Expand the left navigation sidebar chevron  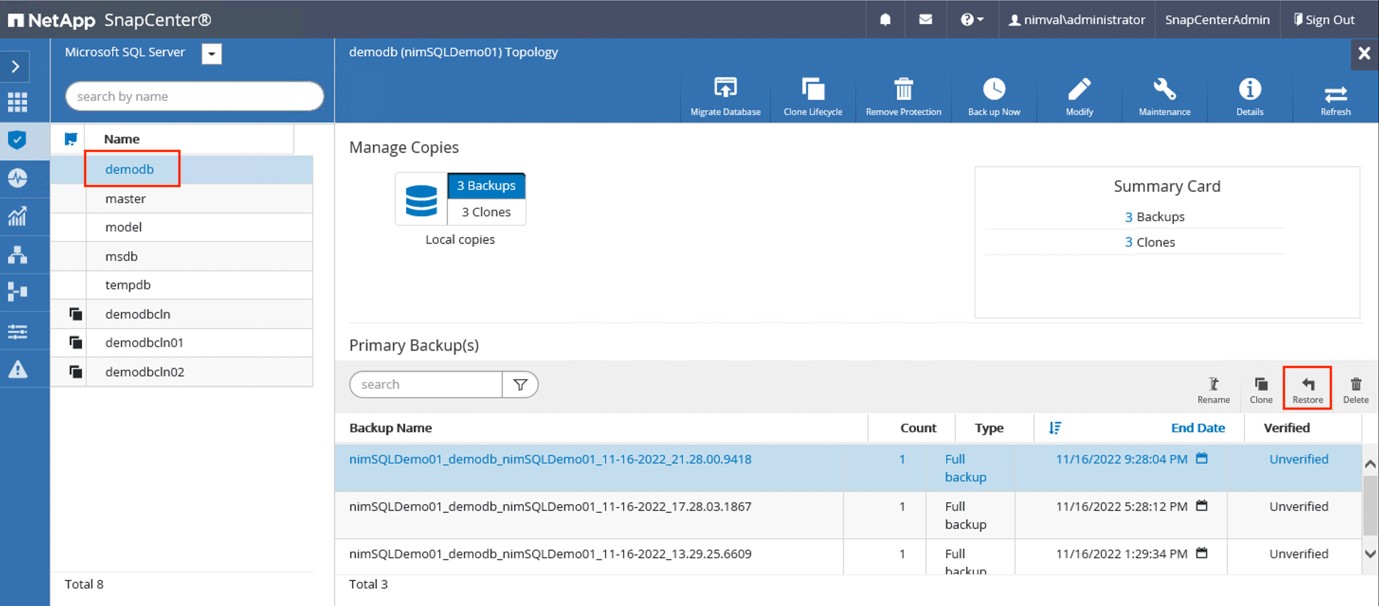pos(17,66)
